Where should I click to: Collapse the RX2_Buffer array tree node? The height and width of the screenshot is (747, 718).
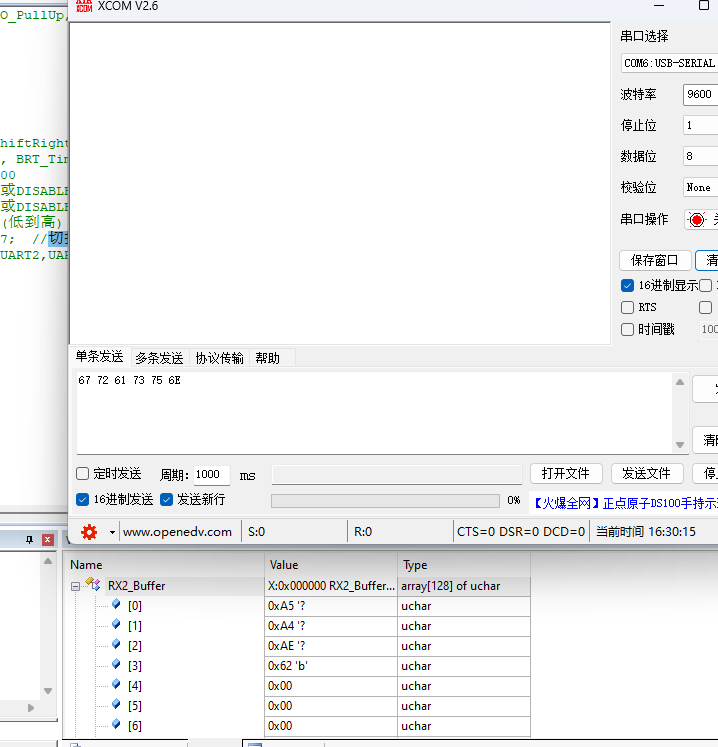75,586
